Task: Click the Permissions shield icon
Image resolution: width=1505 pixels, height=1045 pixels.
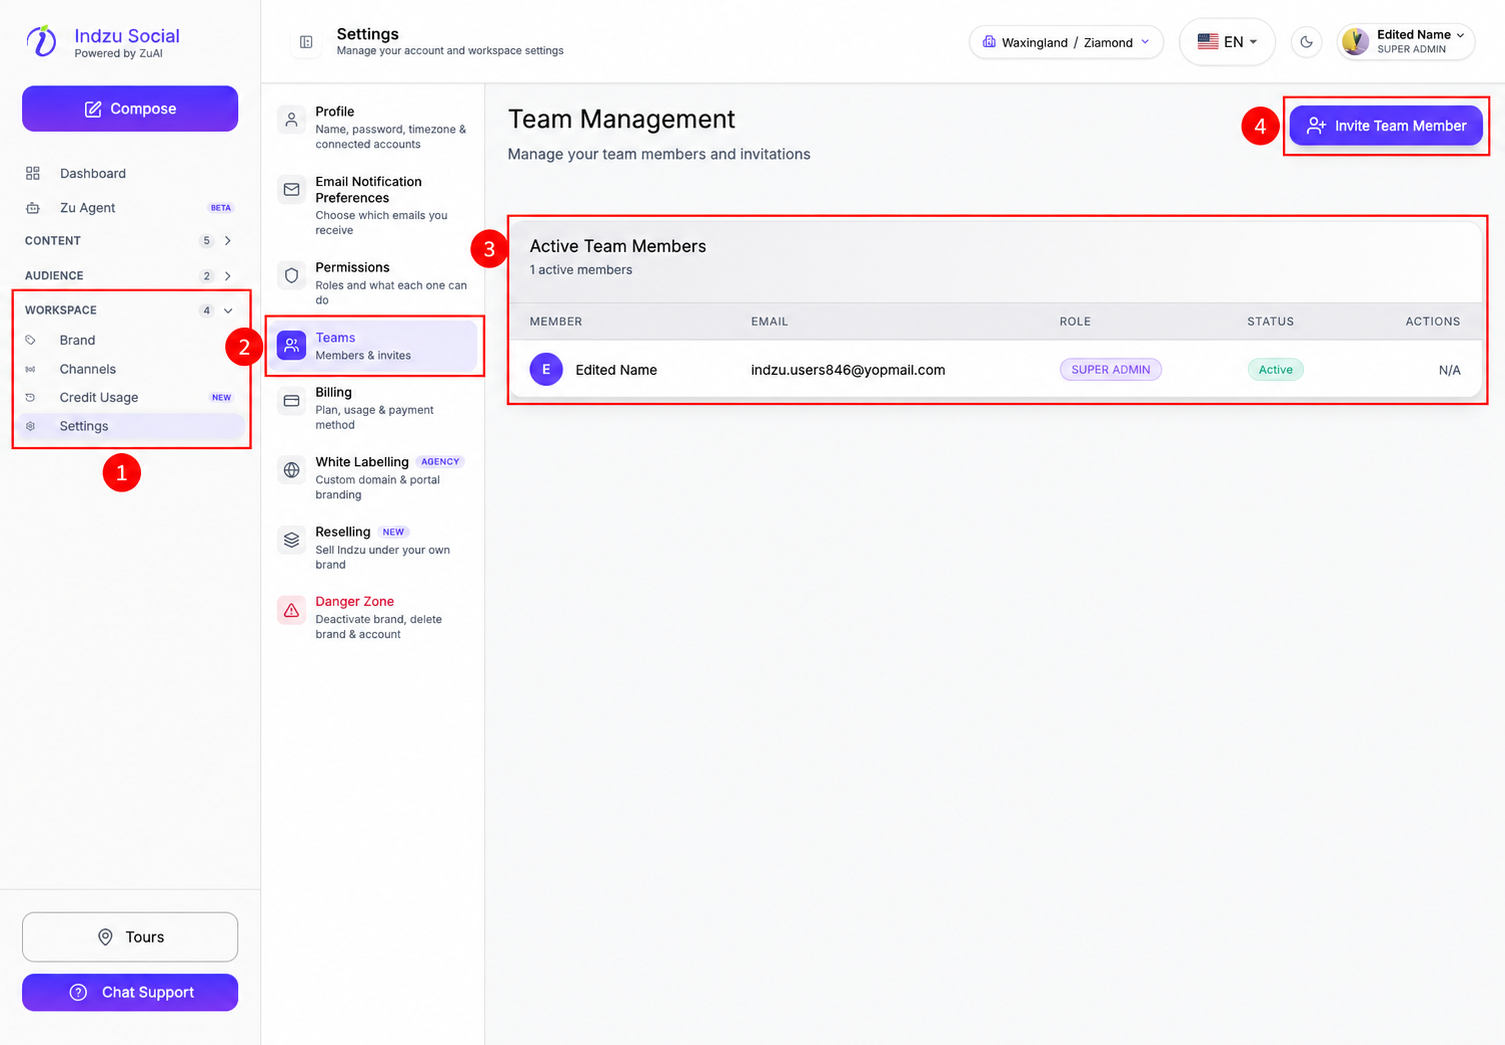Action: click(291, 276)
